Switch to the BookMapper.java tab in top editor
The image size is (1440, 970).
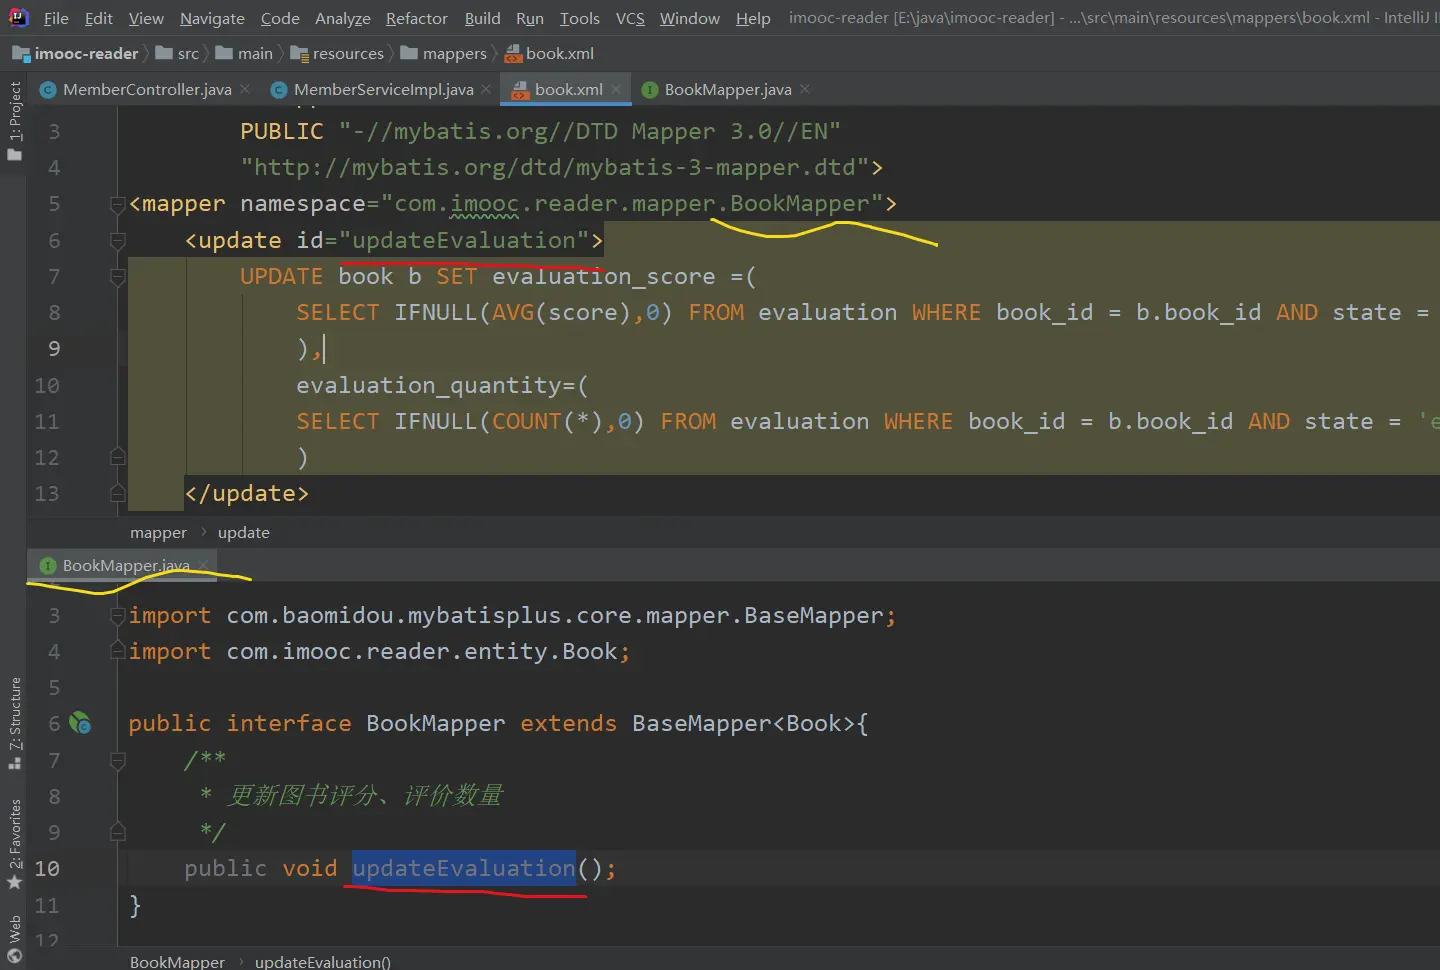click(727, 89)
